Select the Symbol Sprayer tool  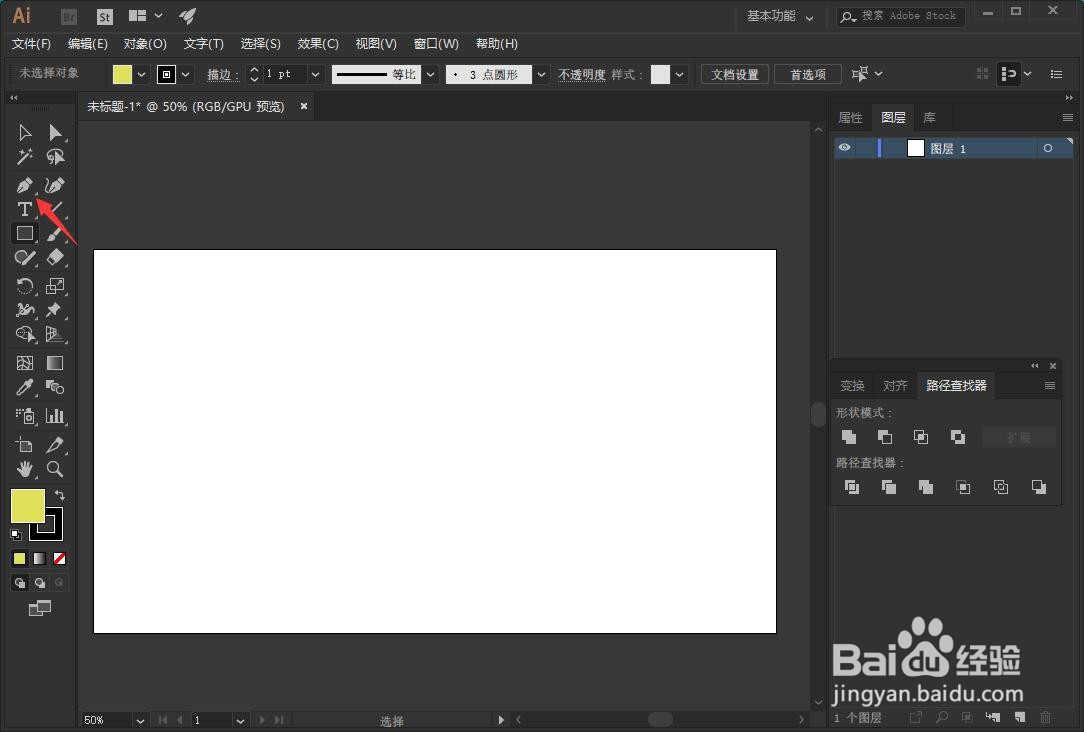pyautogui.click(x=25, y=415)
